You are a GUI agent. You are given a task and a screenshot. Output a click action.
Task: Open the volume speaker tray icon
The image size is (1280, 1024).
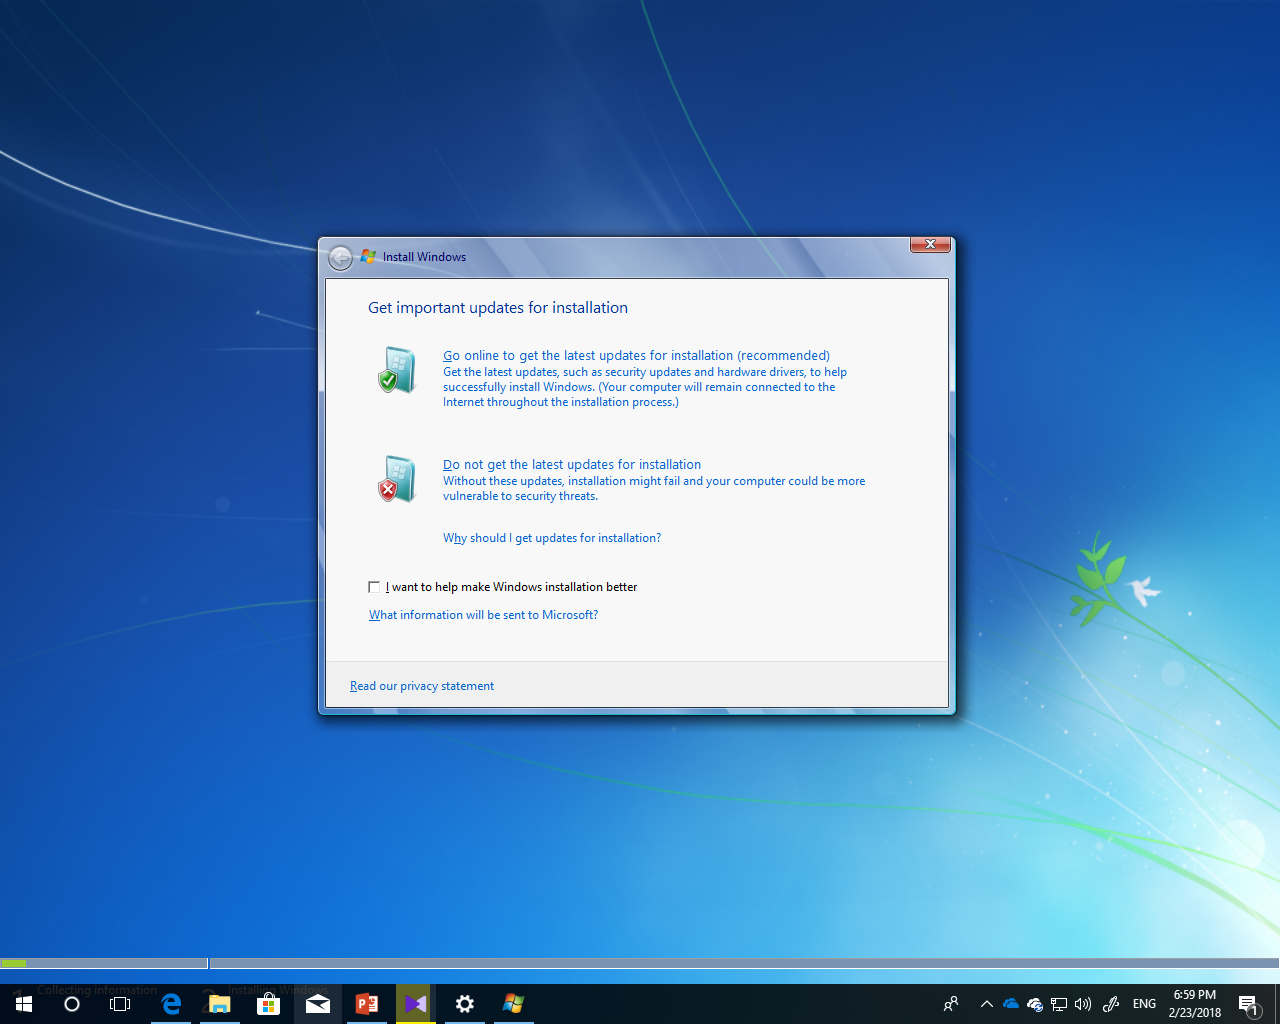(1083, 1004)
